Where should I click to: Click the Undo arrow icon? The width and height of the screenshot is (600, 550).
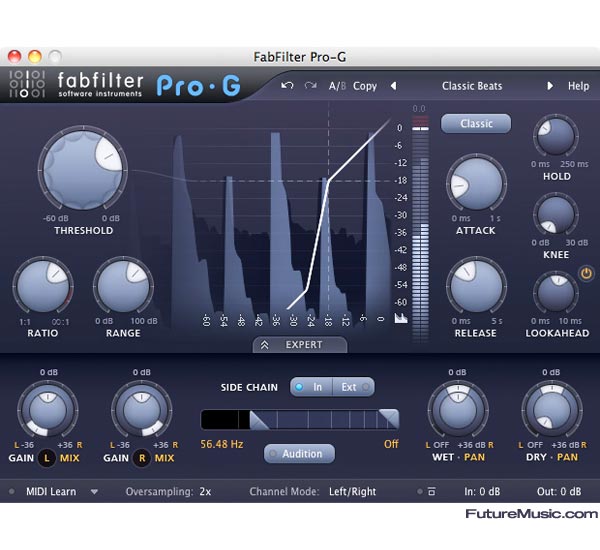point(287,85)
